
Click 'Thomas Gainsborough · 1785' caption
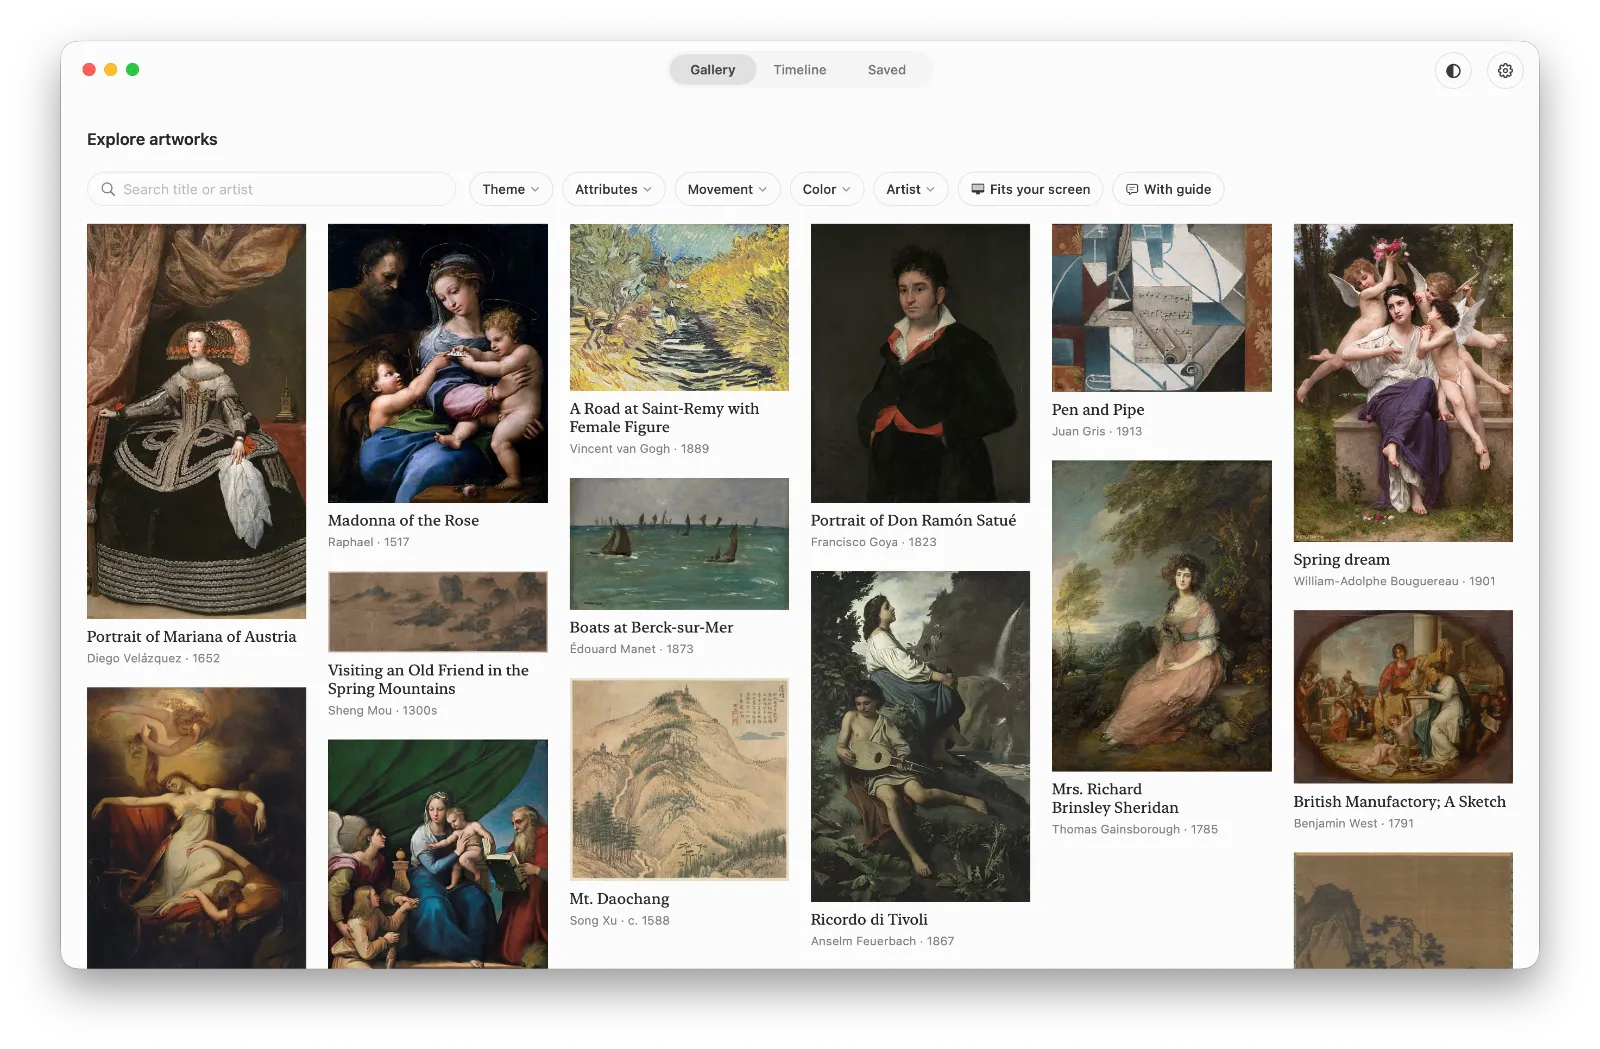click(x=1135, y=830)
